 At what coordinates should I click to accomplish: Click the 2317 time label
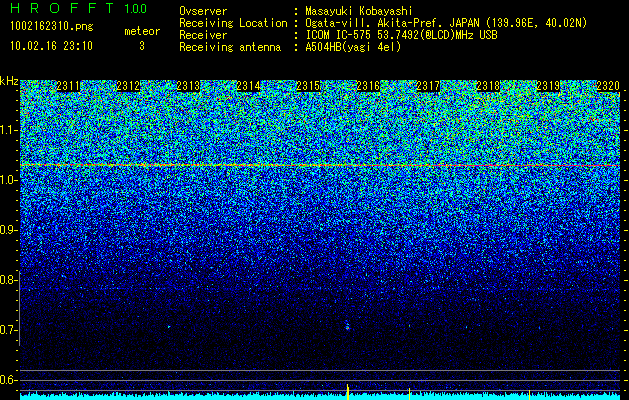pos(428,86)
